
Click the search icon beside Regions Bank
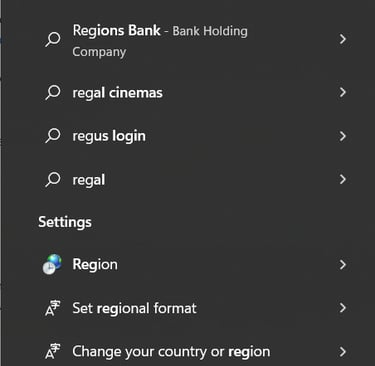[x=53, y=39]
